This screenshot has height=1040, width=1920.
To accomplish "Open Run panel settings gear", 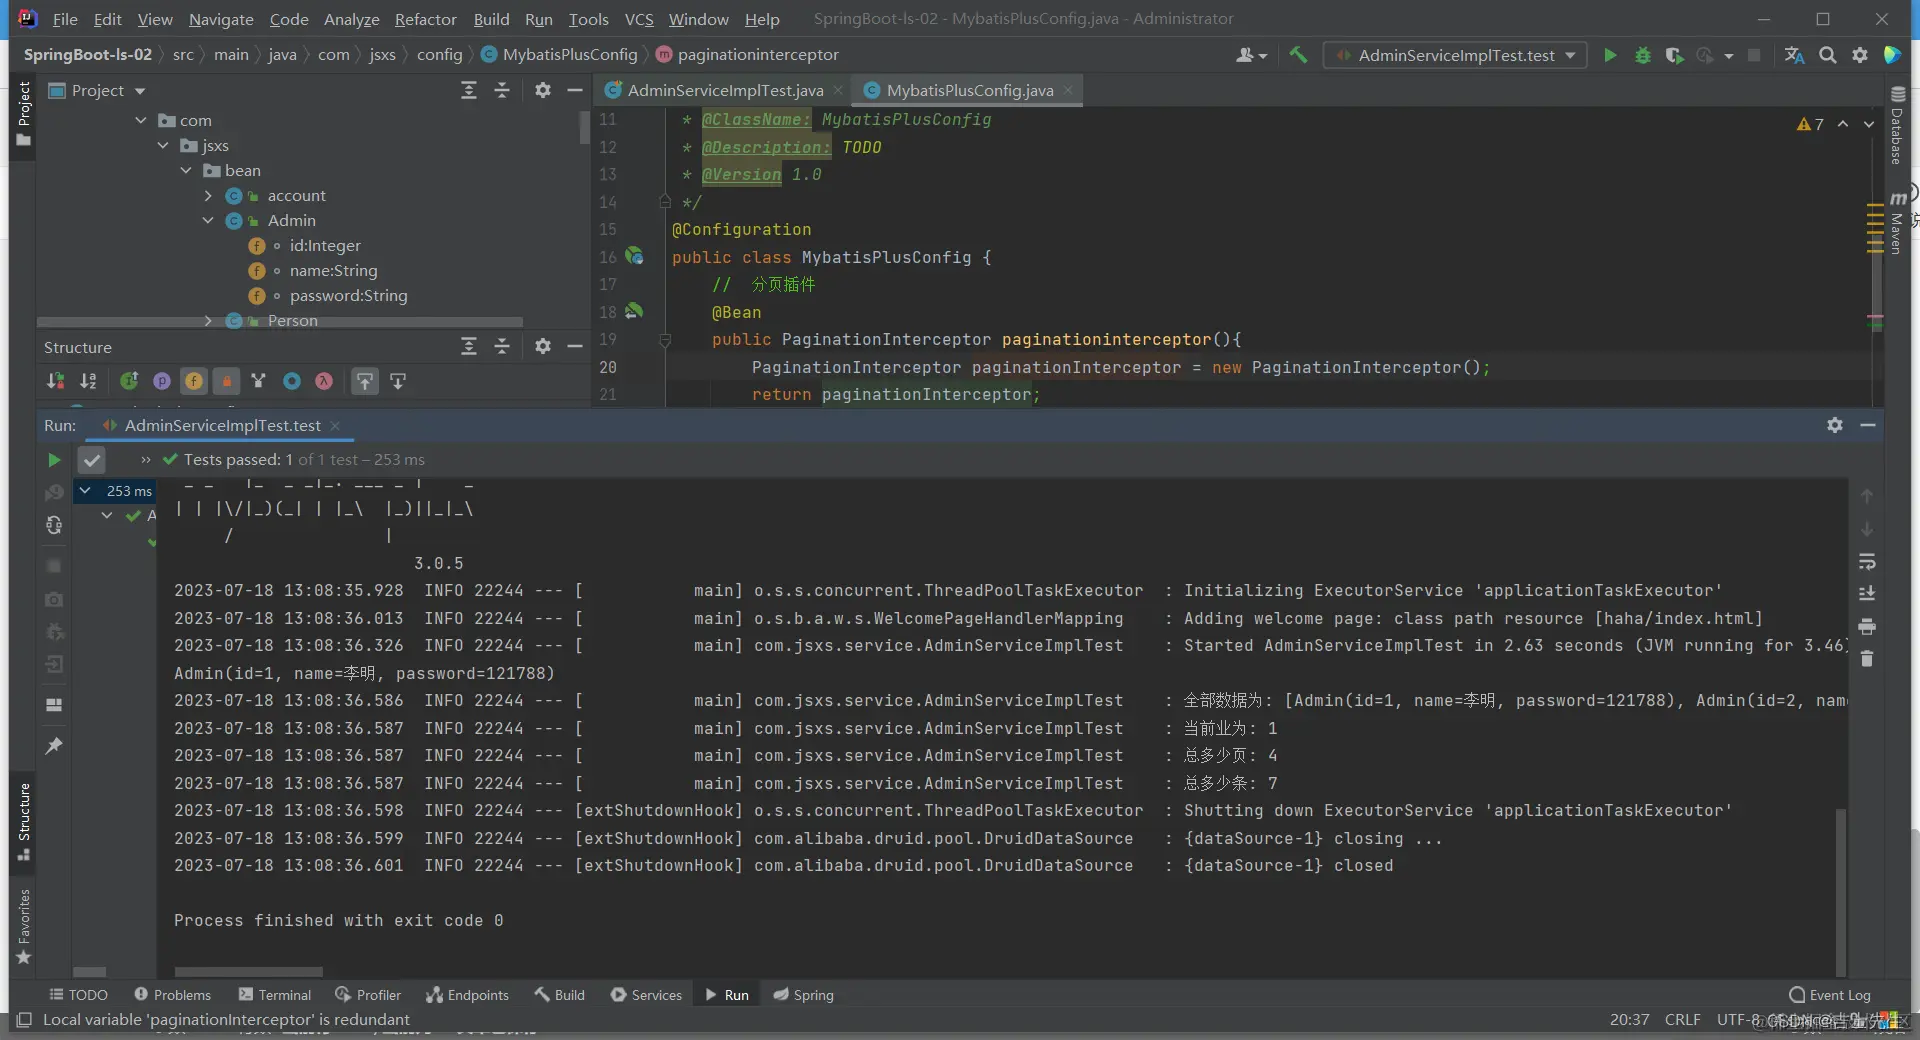I will tap(1835, 425).
